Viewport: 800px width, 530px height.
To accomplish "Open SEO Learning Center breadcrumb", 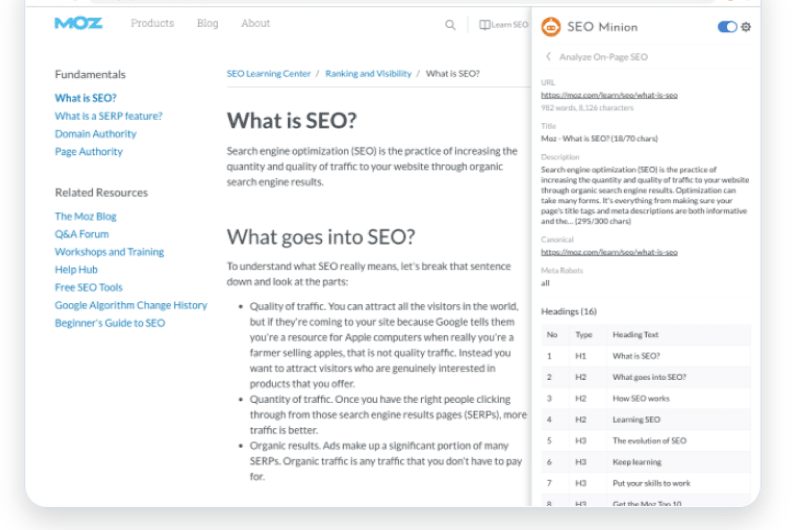I will (268, 73).
